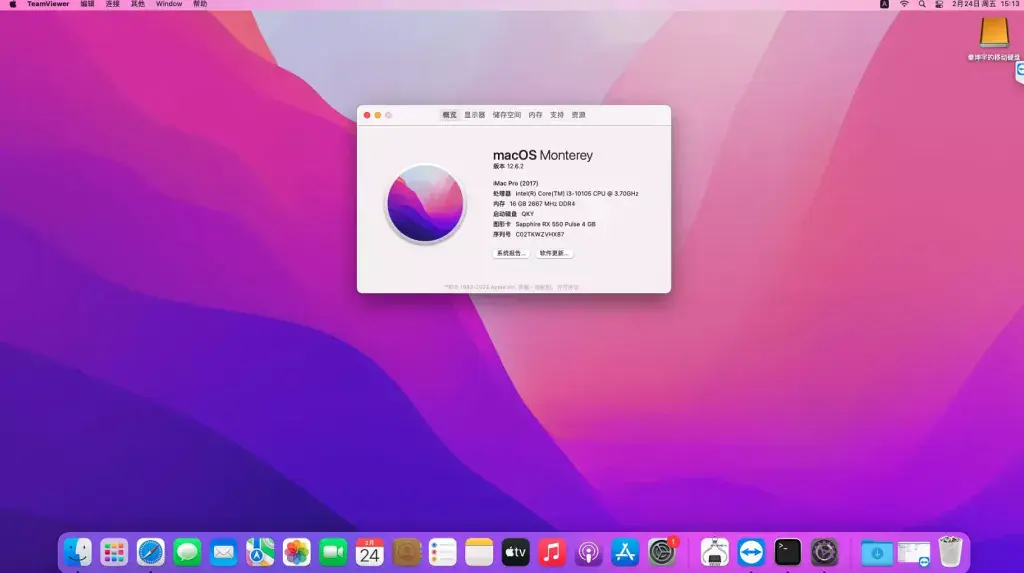Open TeamViewer from the Dock
Viewport: 1024px width, 573px height.
click(751, 553)
